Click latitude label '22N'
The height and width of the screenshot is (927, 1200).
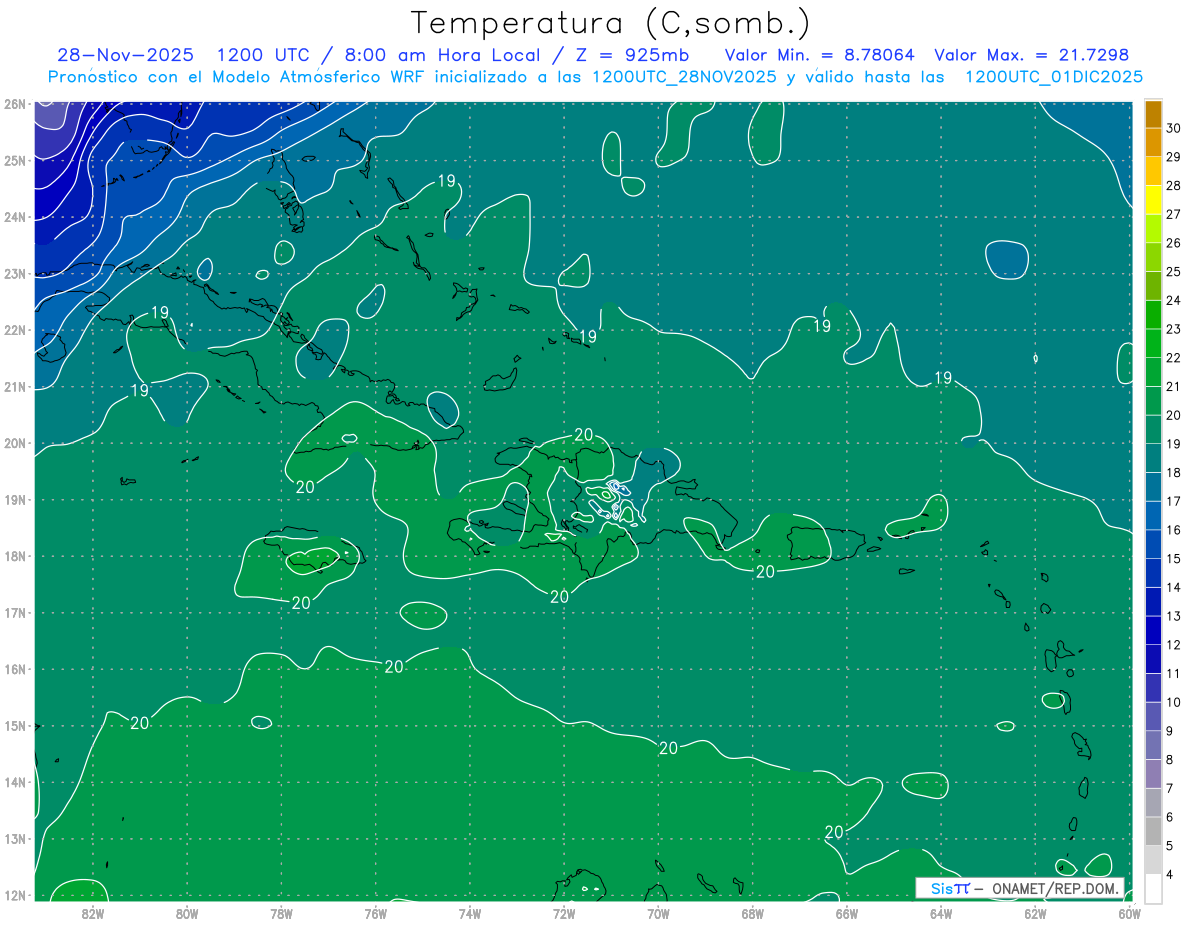(14, 329)
